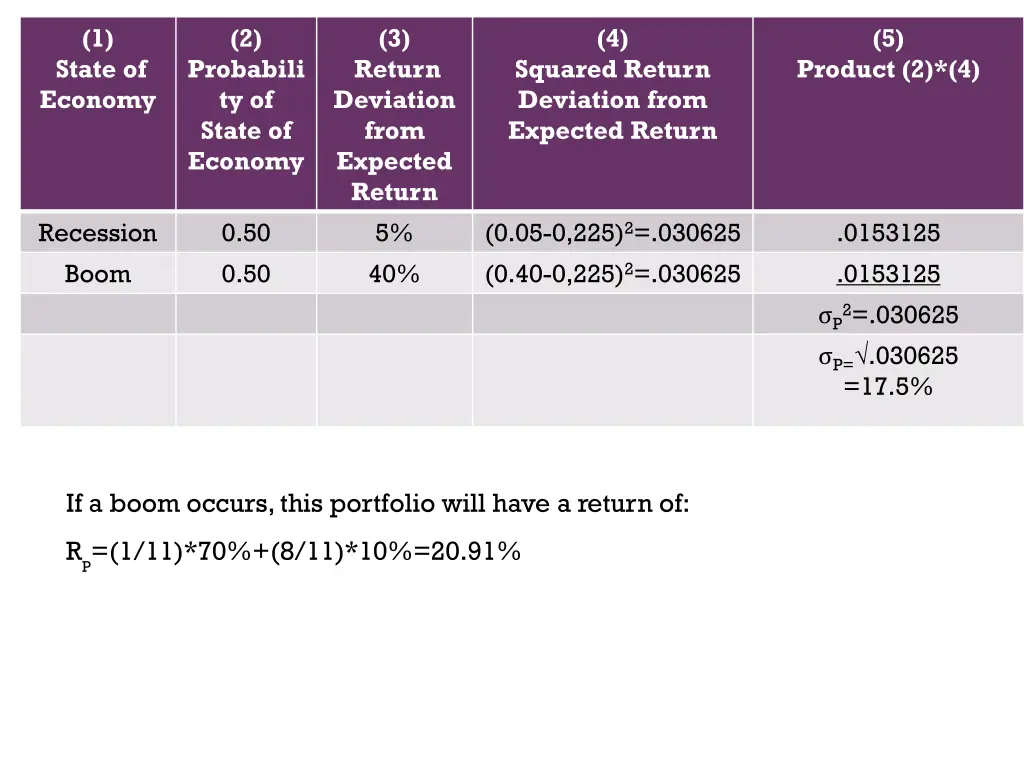Image resolution: width=1024 pixels, height=768 pixels.
Task: Select the 40% return cell
Action: 394,274
